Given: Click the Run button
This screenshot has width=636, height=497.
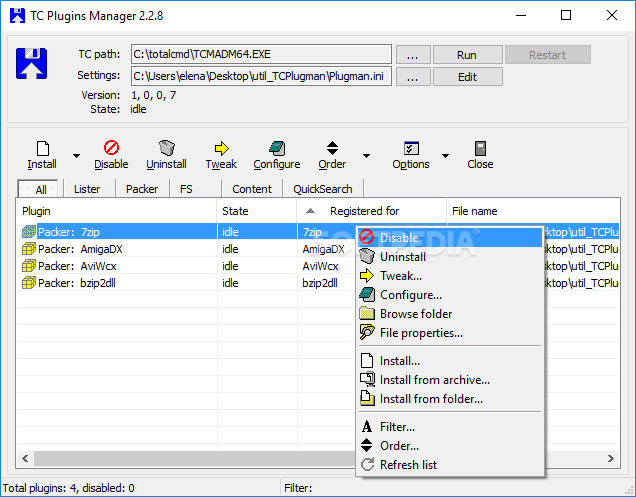Looking at the screenshot, I should (468, 55).
